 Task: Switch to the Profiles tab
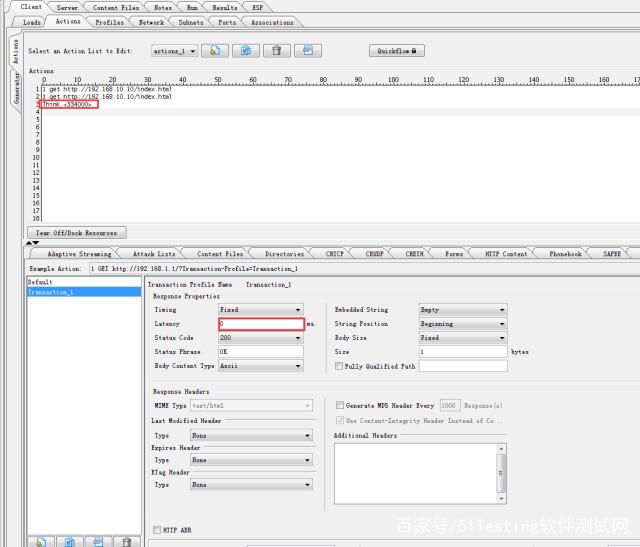(x=109, y=22)
